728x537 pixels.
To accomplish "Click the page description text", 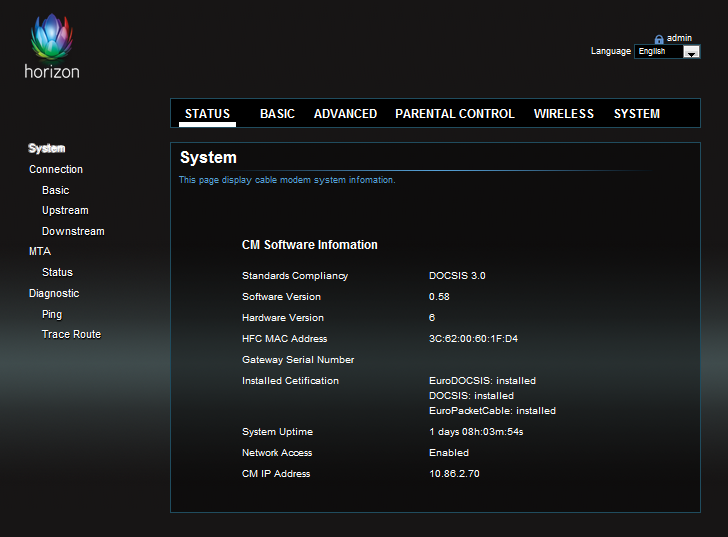I will click(x=287, y=180).
